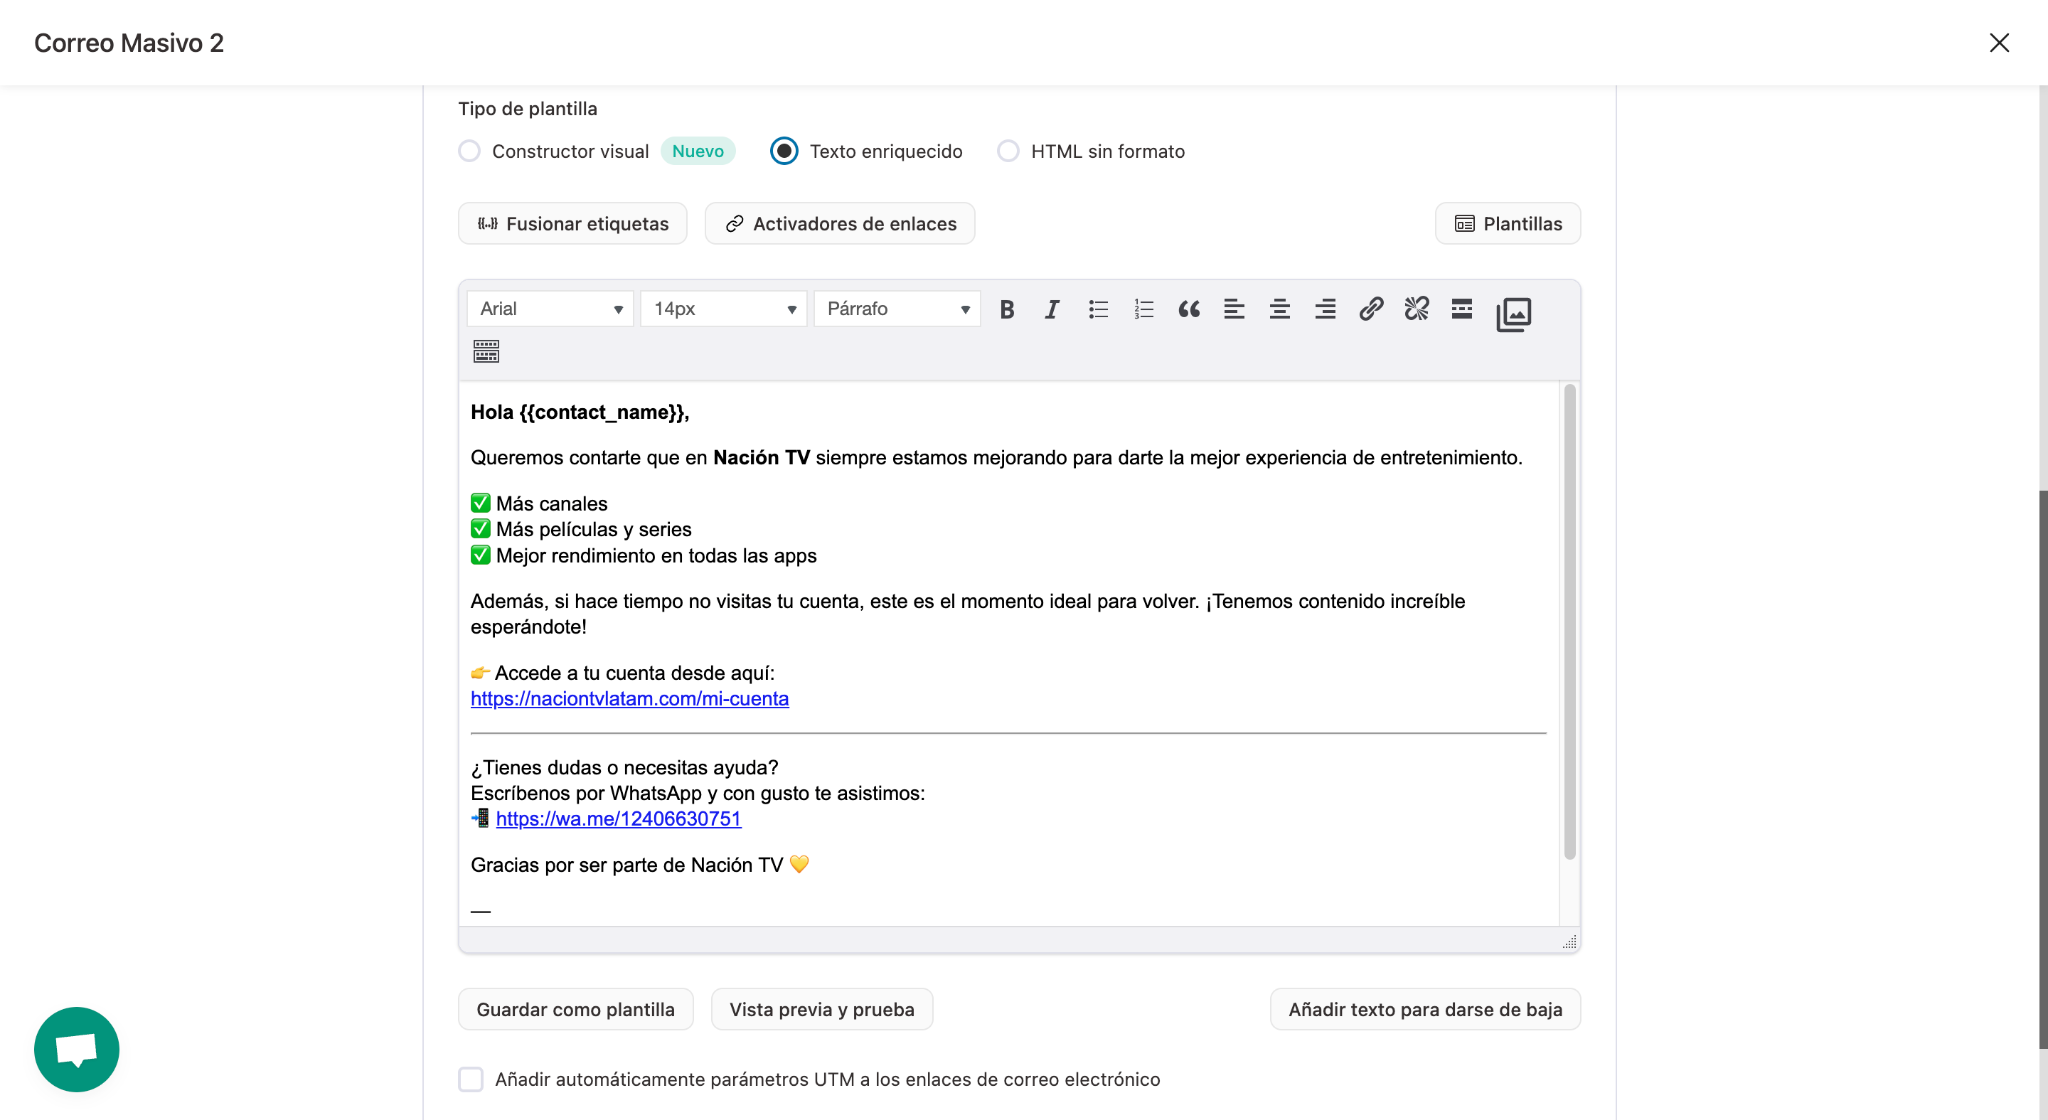Image resolution: width=2048 pixels, height=1120 pixels.
Task: Insert a numbered list
Action: coord(1144,309)
